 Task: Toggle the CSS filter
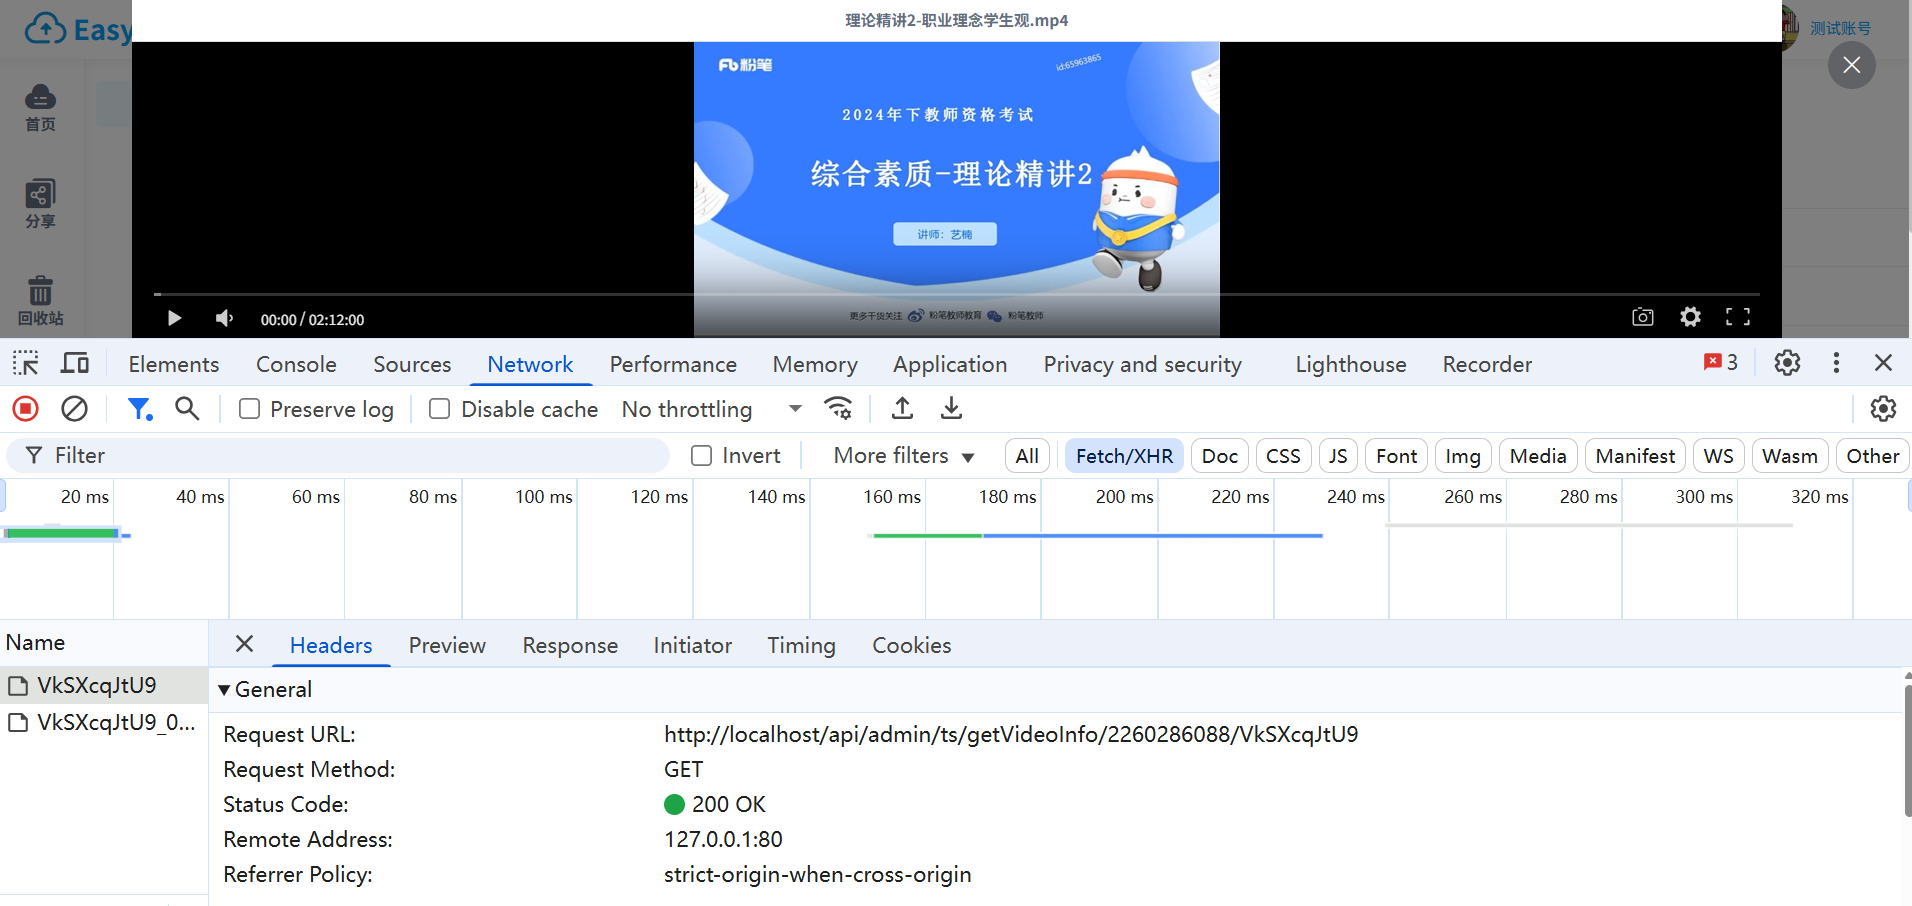(1283, 456)
